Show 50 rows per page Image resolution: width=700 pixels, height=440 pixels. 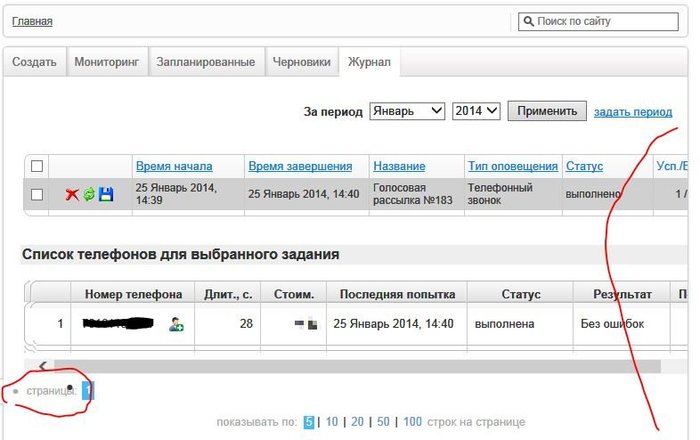click(383, 422)
